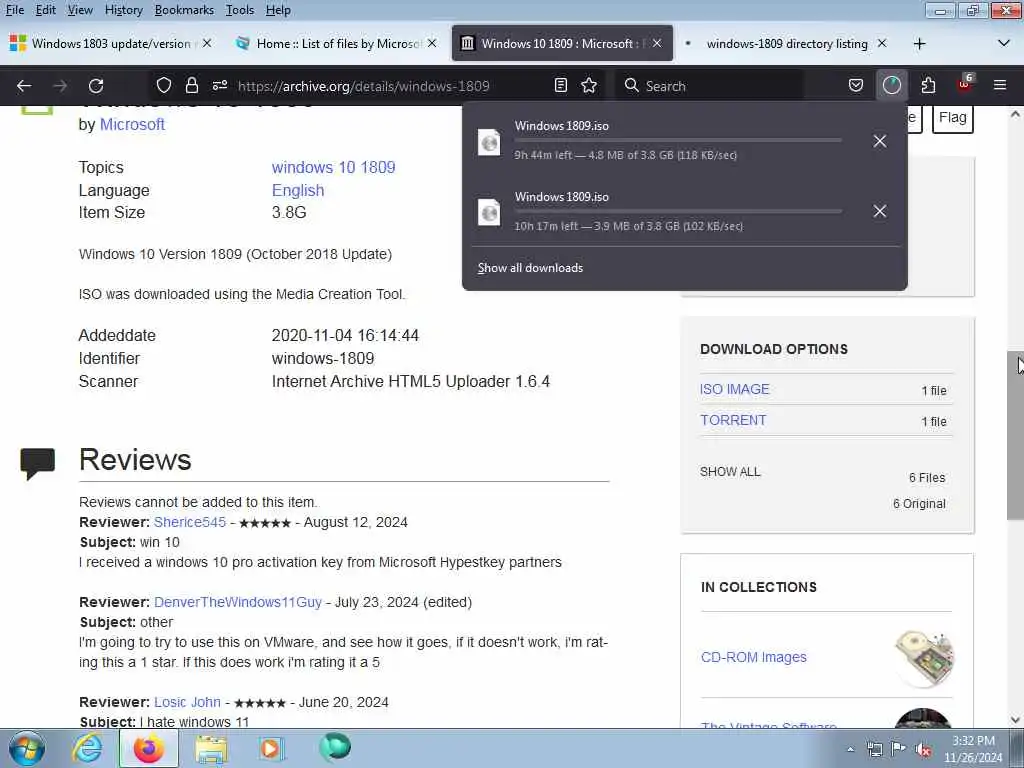Click the CD-ROM Images collection thumbnail
Image resolution: width=1024 pixels, height=768 pixels.
923,657
